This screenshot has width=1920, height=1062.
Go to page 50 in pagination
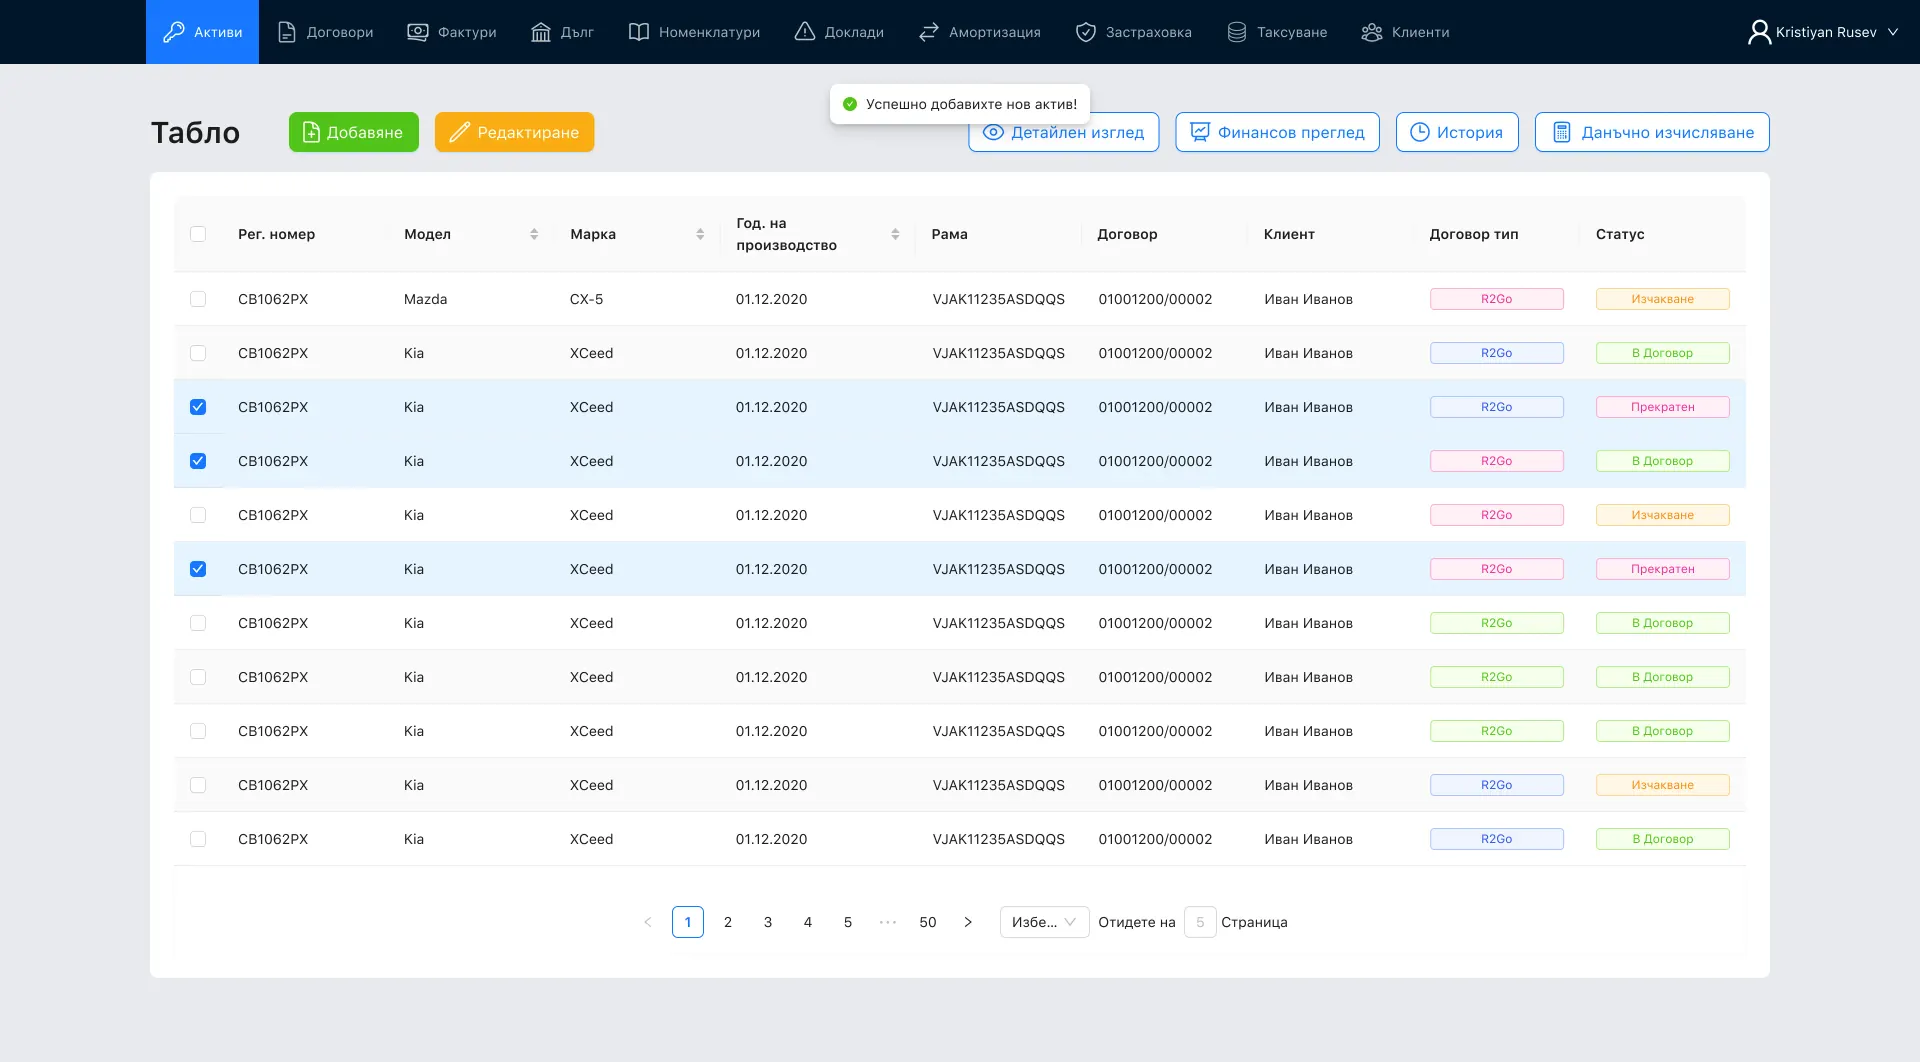pyautogui.click(x=928, y=922)
